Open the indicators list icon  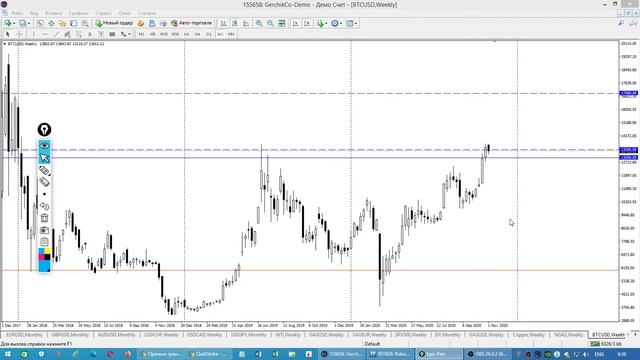click(320, 23)
